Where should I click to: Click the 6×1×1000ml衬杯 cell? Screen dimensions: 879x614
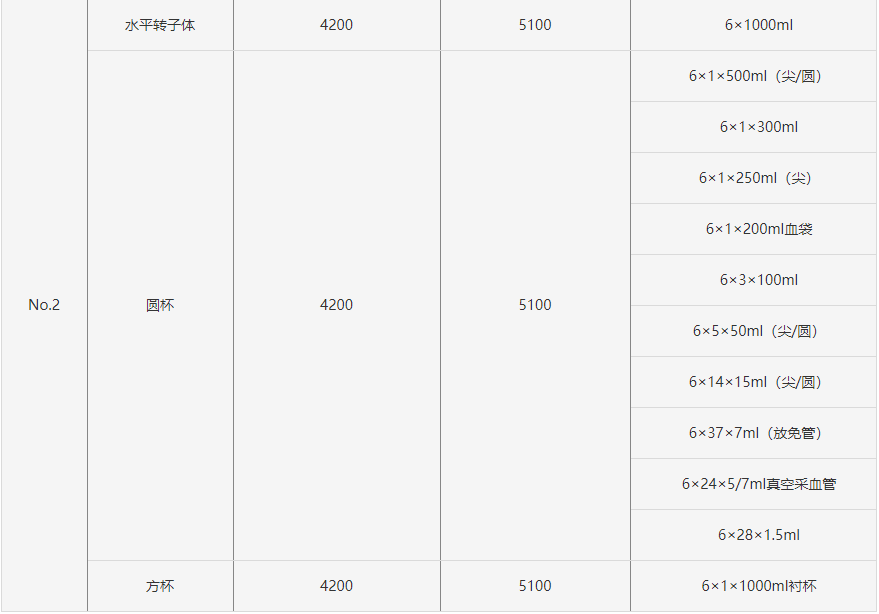point(759,586)
